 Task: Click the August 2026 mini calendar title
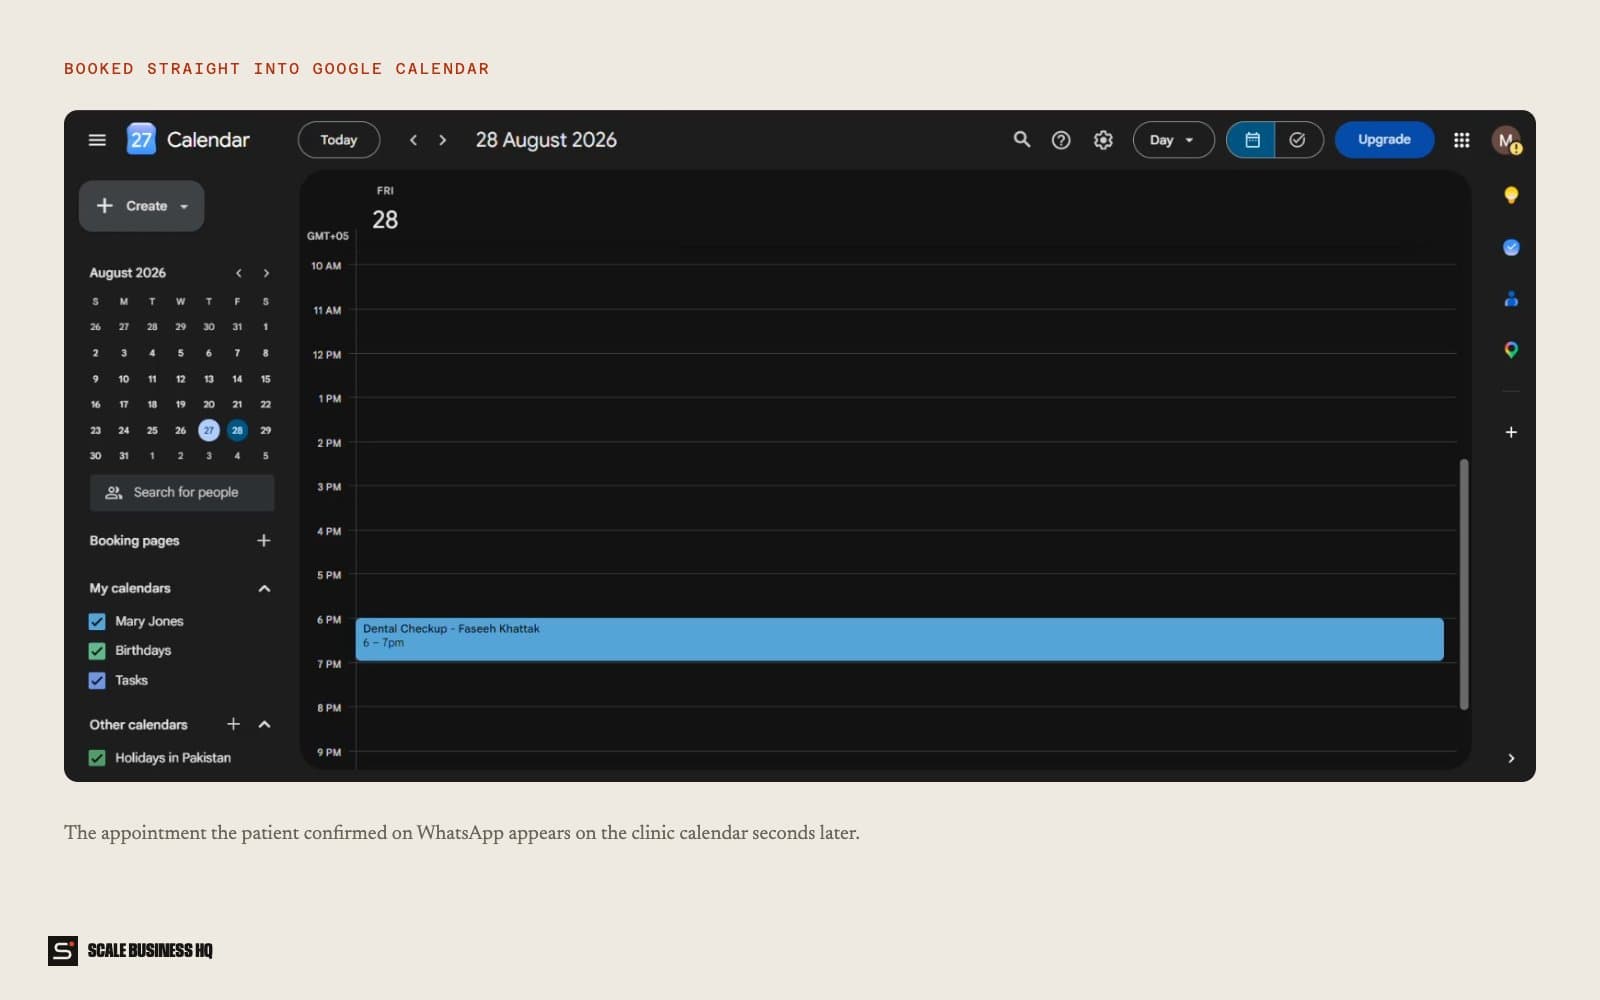pos(127,273)
